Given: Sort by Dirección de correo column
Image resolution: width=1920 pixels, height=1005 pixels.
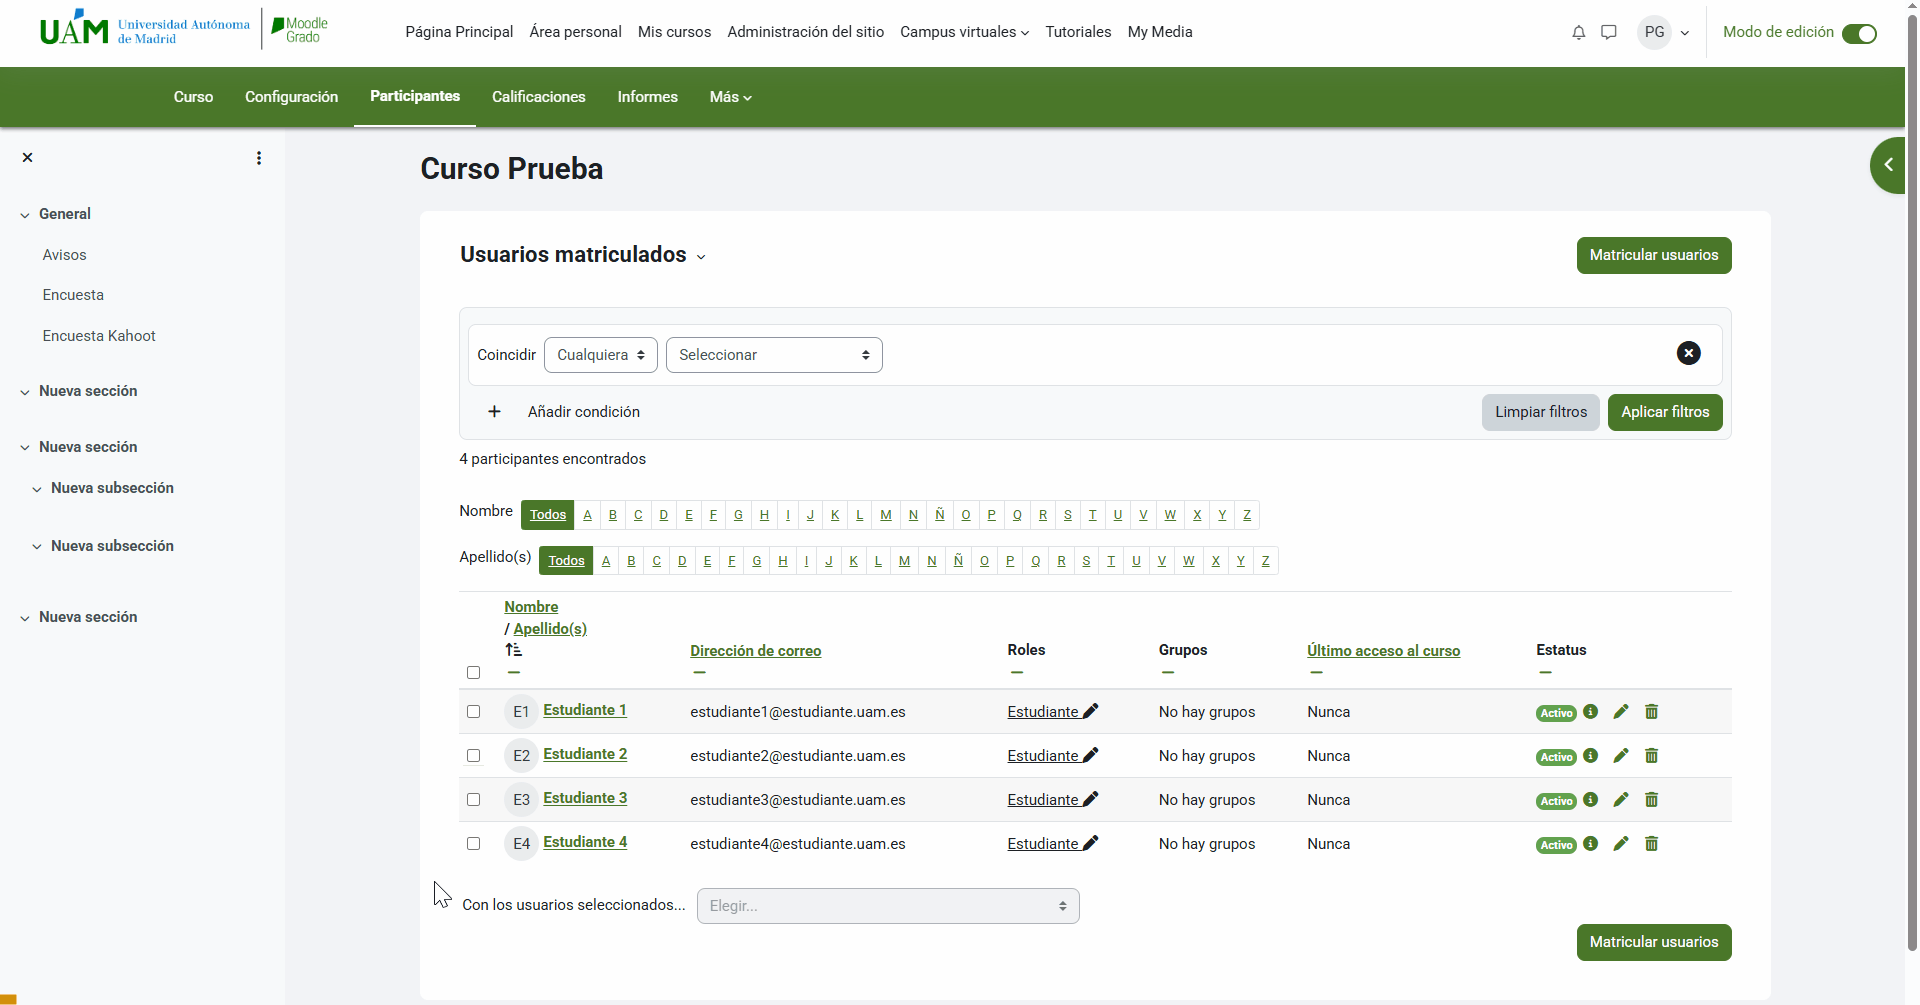Looking at the screenshot, I should (755, 651).
